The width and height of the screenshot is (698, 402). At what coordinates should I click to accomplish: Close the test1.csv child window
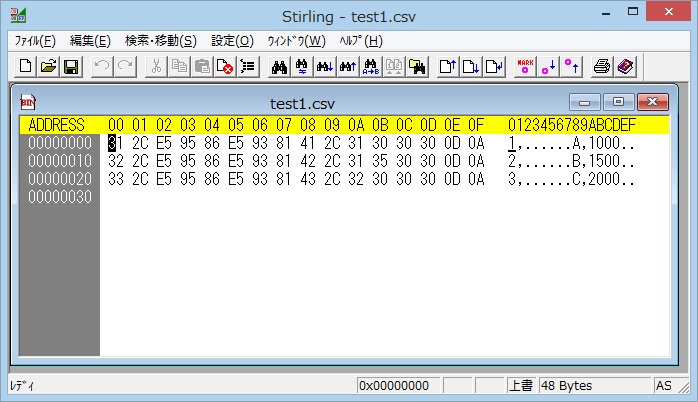point(653,102)
